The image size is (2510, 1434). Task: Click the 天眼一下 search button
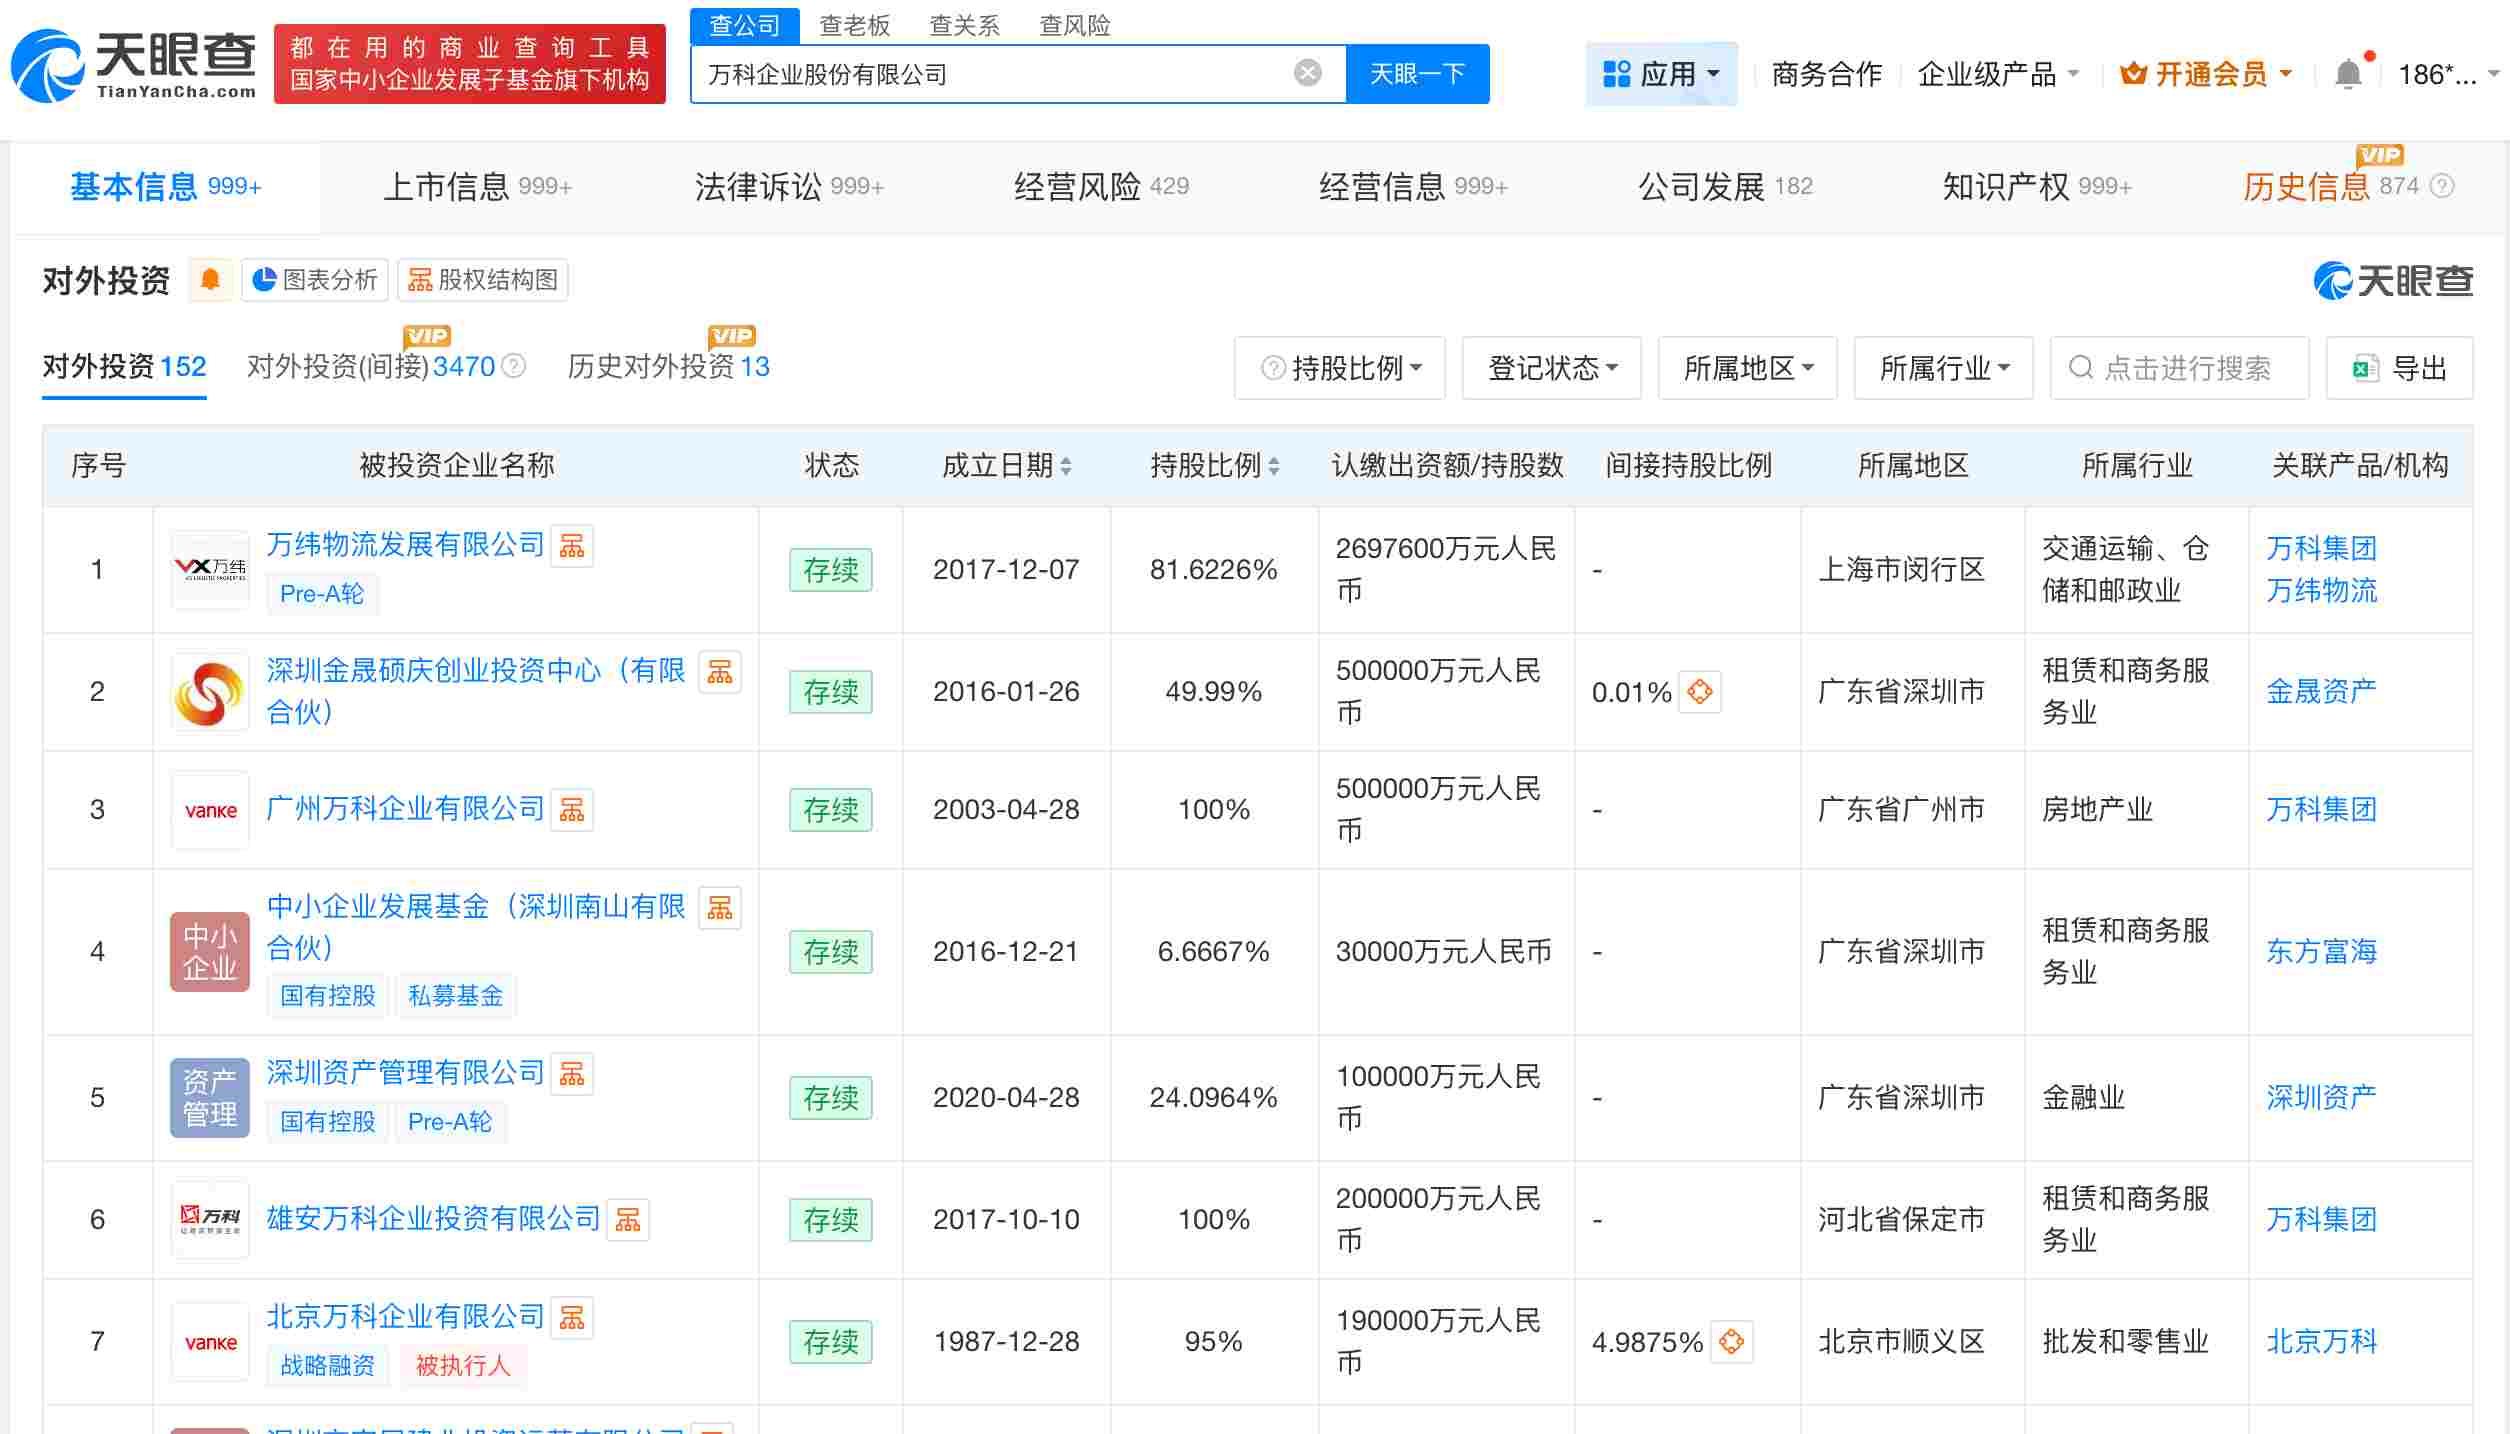click(x=1418, y=72)
